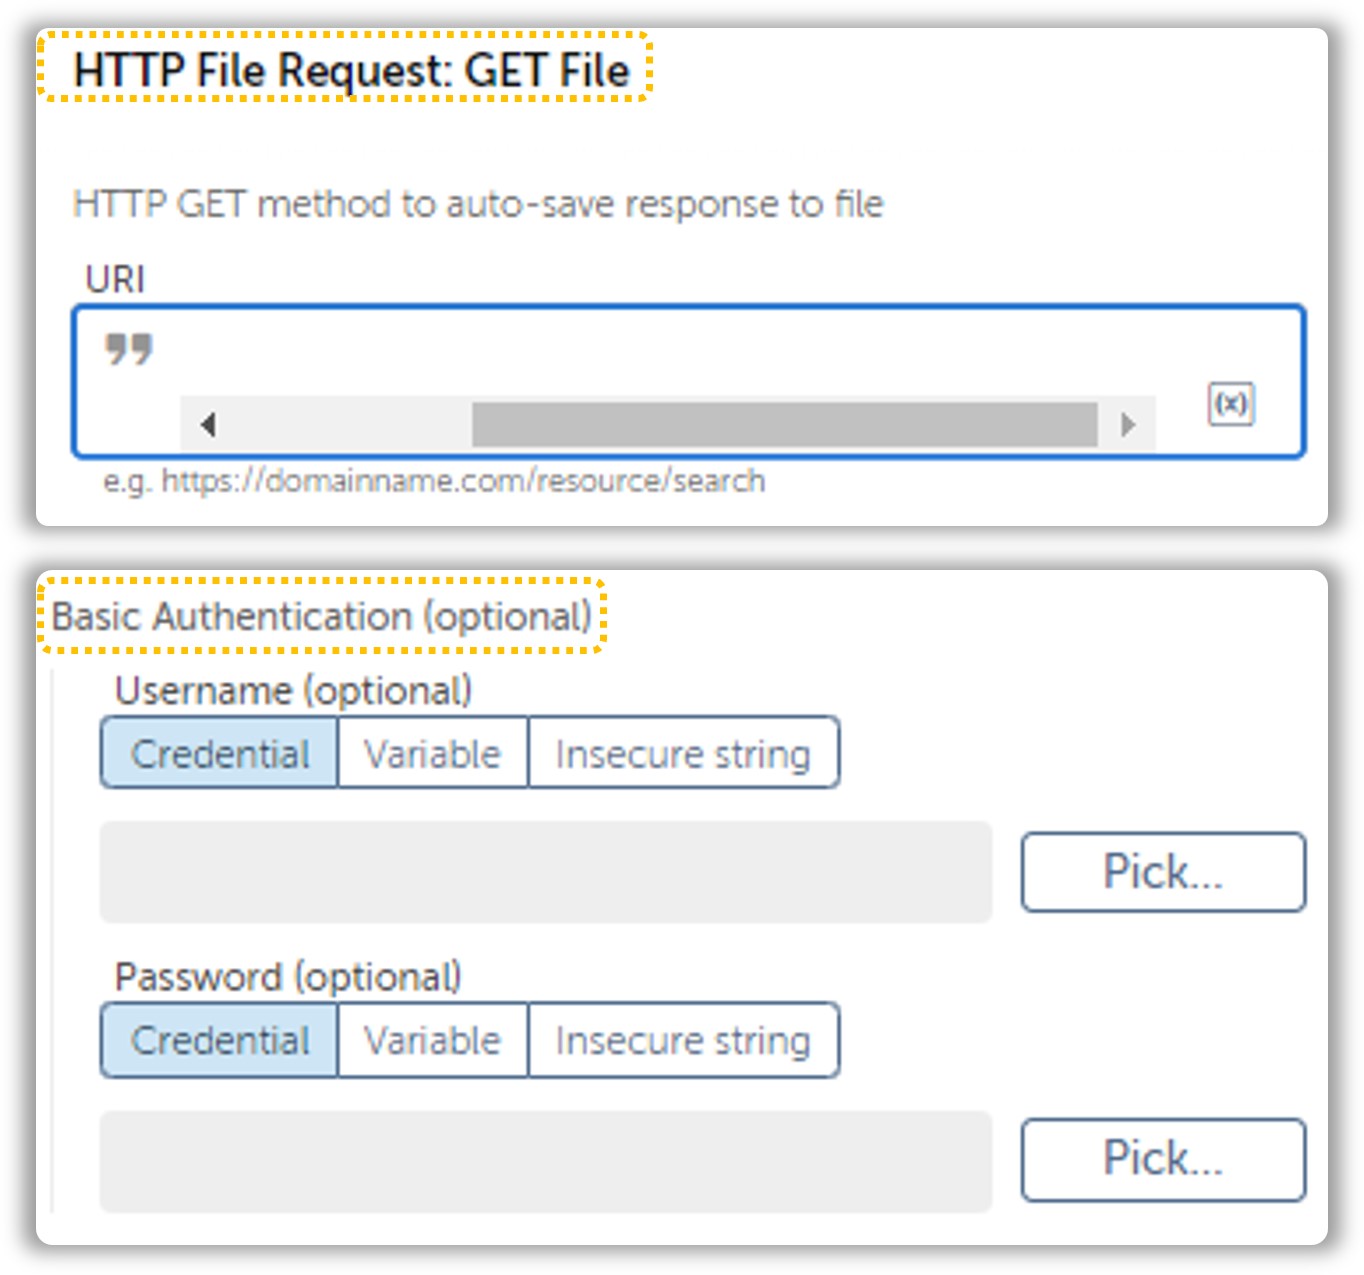Viewport: 1364px width, 1275px height.
Task: Select Insecure string mode for Password
Action: click(x=684, y=1040)
